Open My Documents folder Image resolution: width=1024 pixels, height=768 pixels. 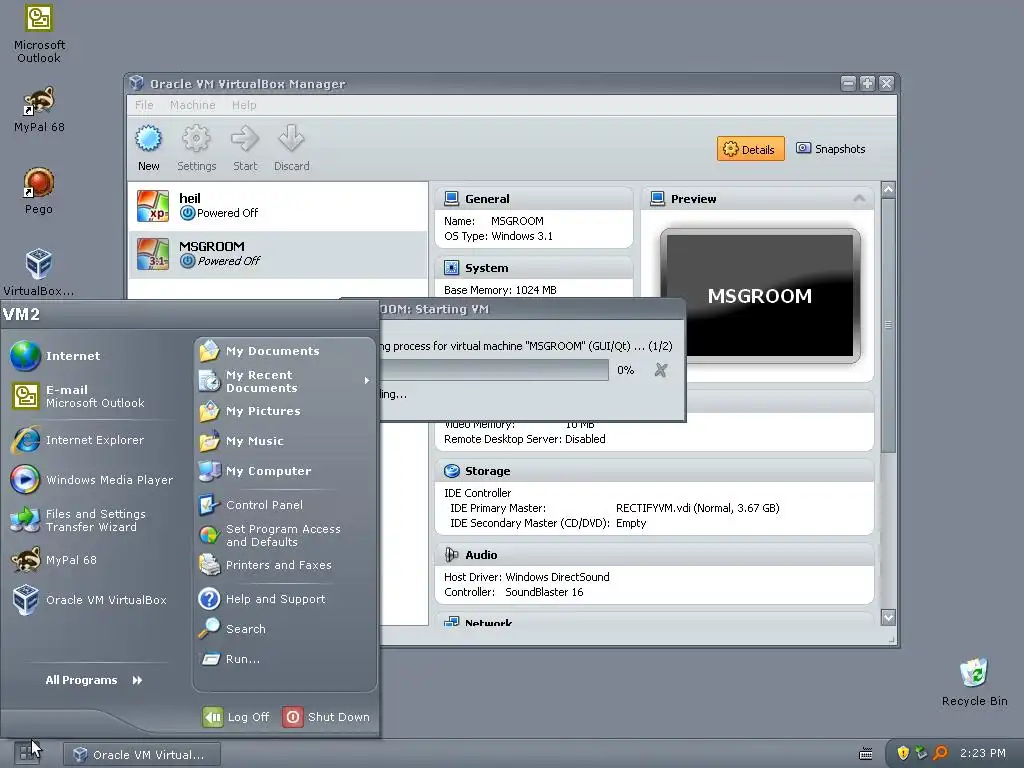284,351
